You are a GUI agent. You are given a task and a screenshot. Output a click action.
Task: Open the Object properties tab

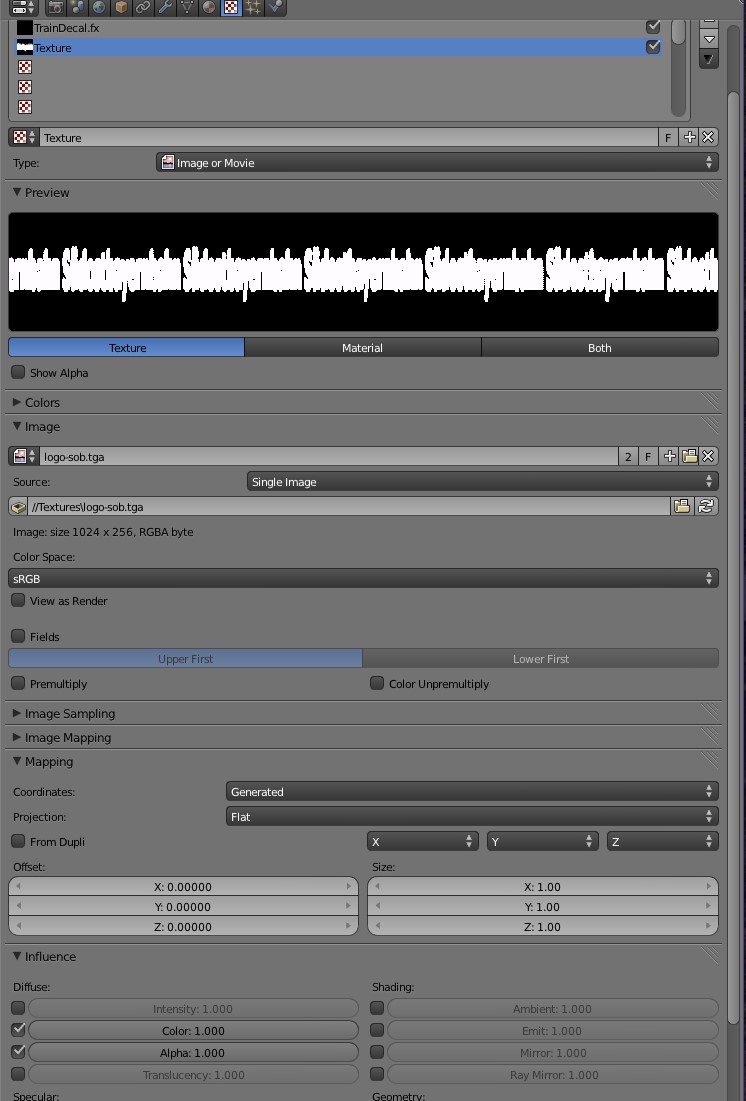[x=121, y=8]
